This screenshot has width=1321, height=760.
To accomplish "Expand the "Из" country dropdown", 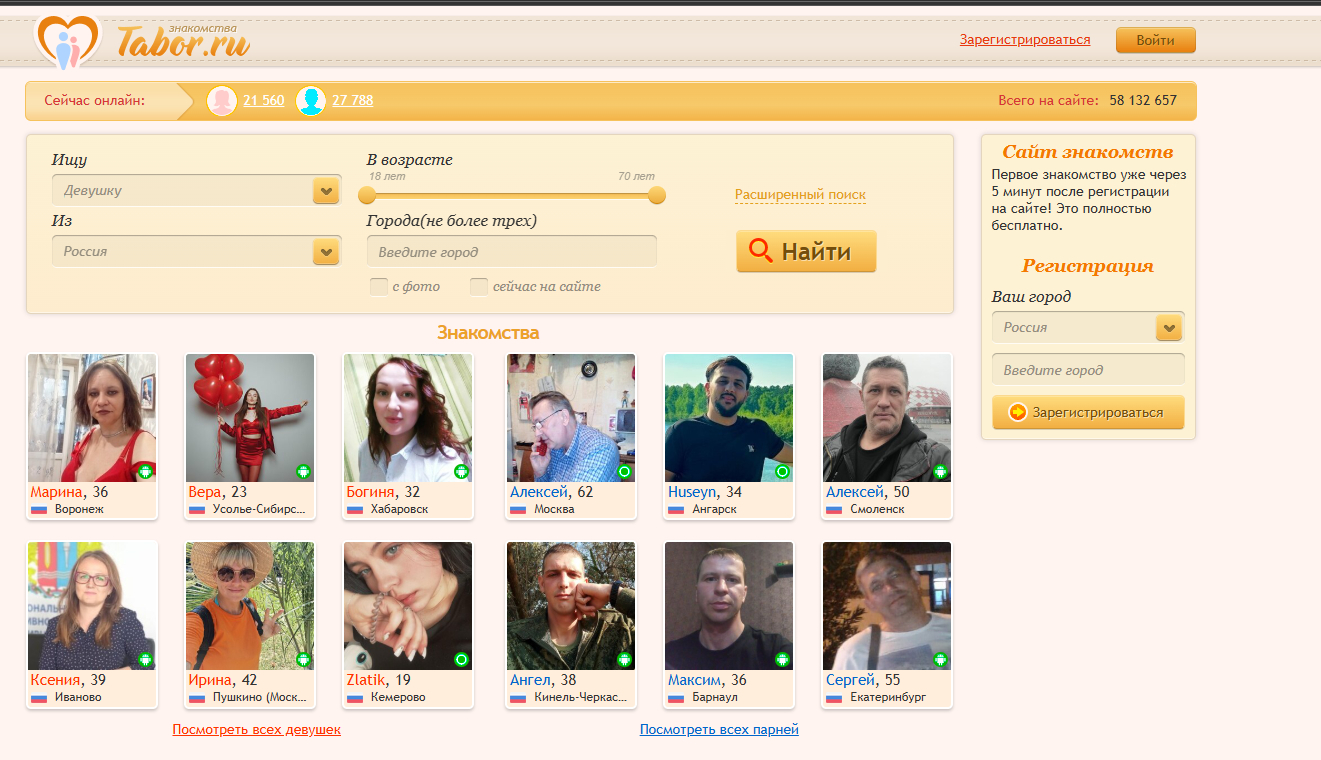I will (x=196, y=251).
